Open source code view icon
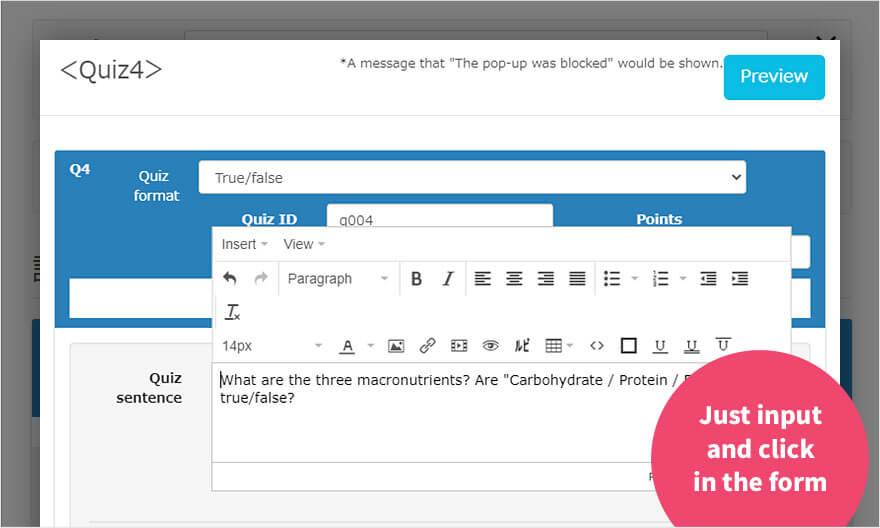Viewport: 880px width, 528px height. [x=597, y=346]
